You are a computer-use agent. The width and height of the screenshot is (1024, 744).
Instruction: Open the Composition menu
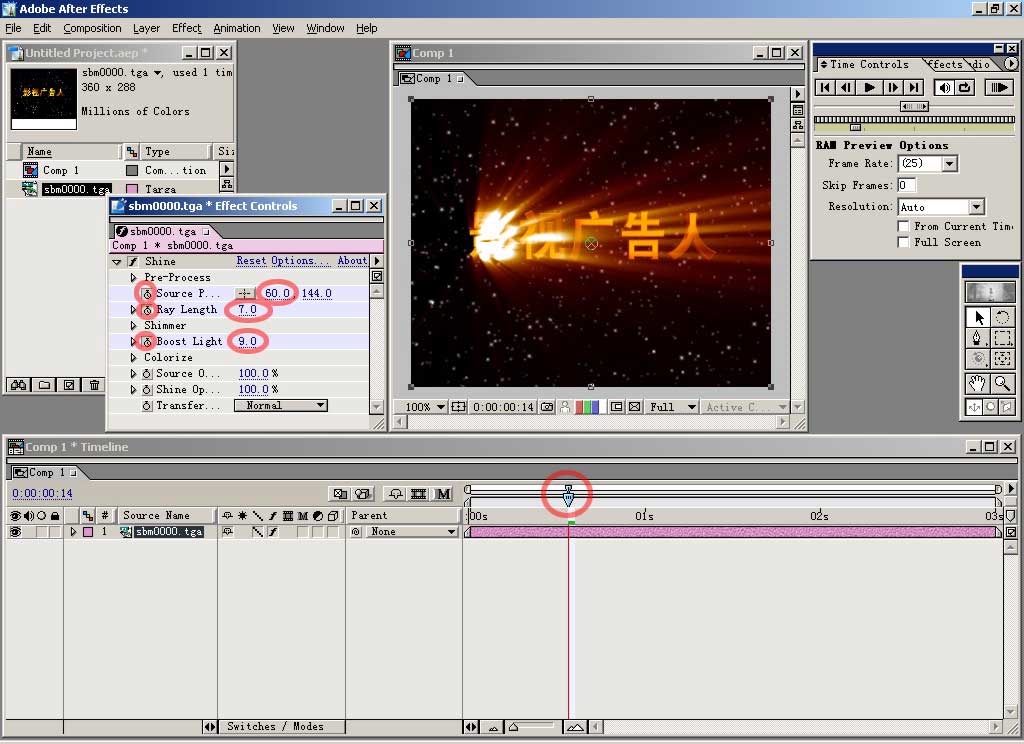pos(92,28)
